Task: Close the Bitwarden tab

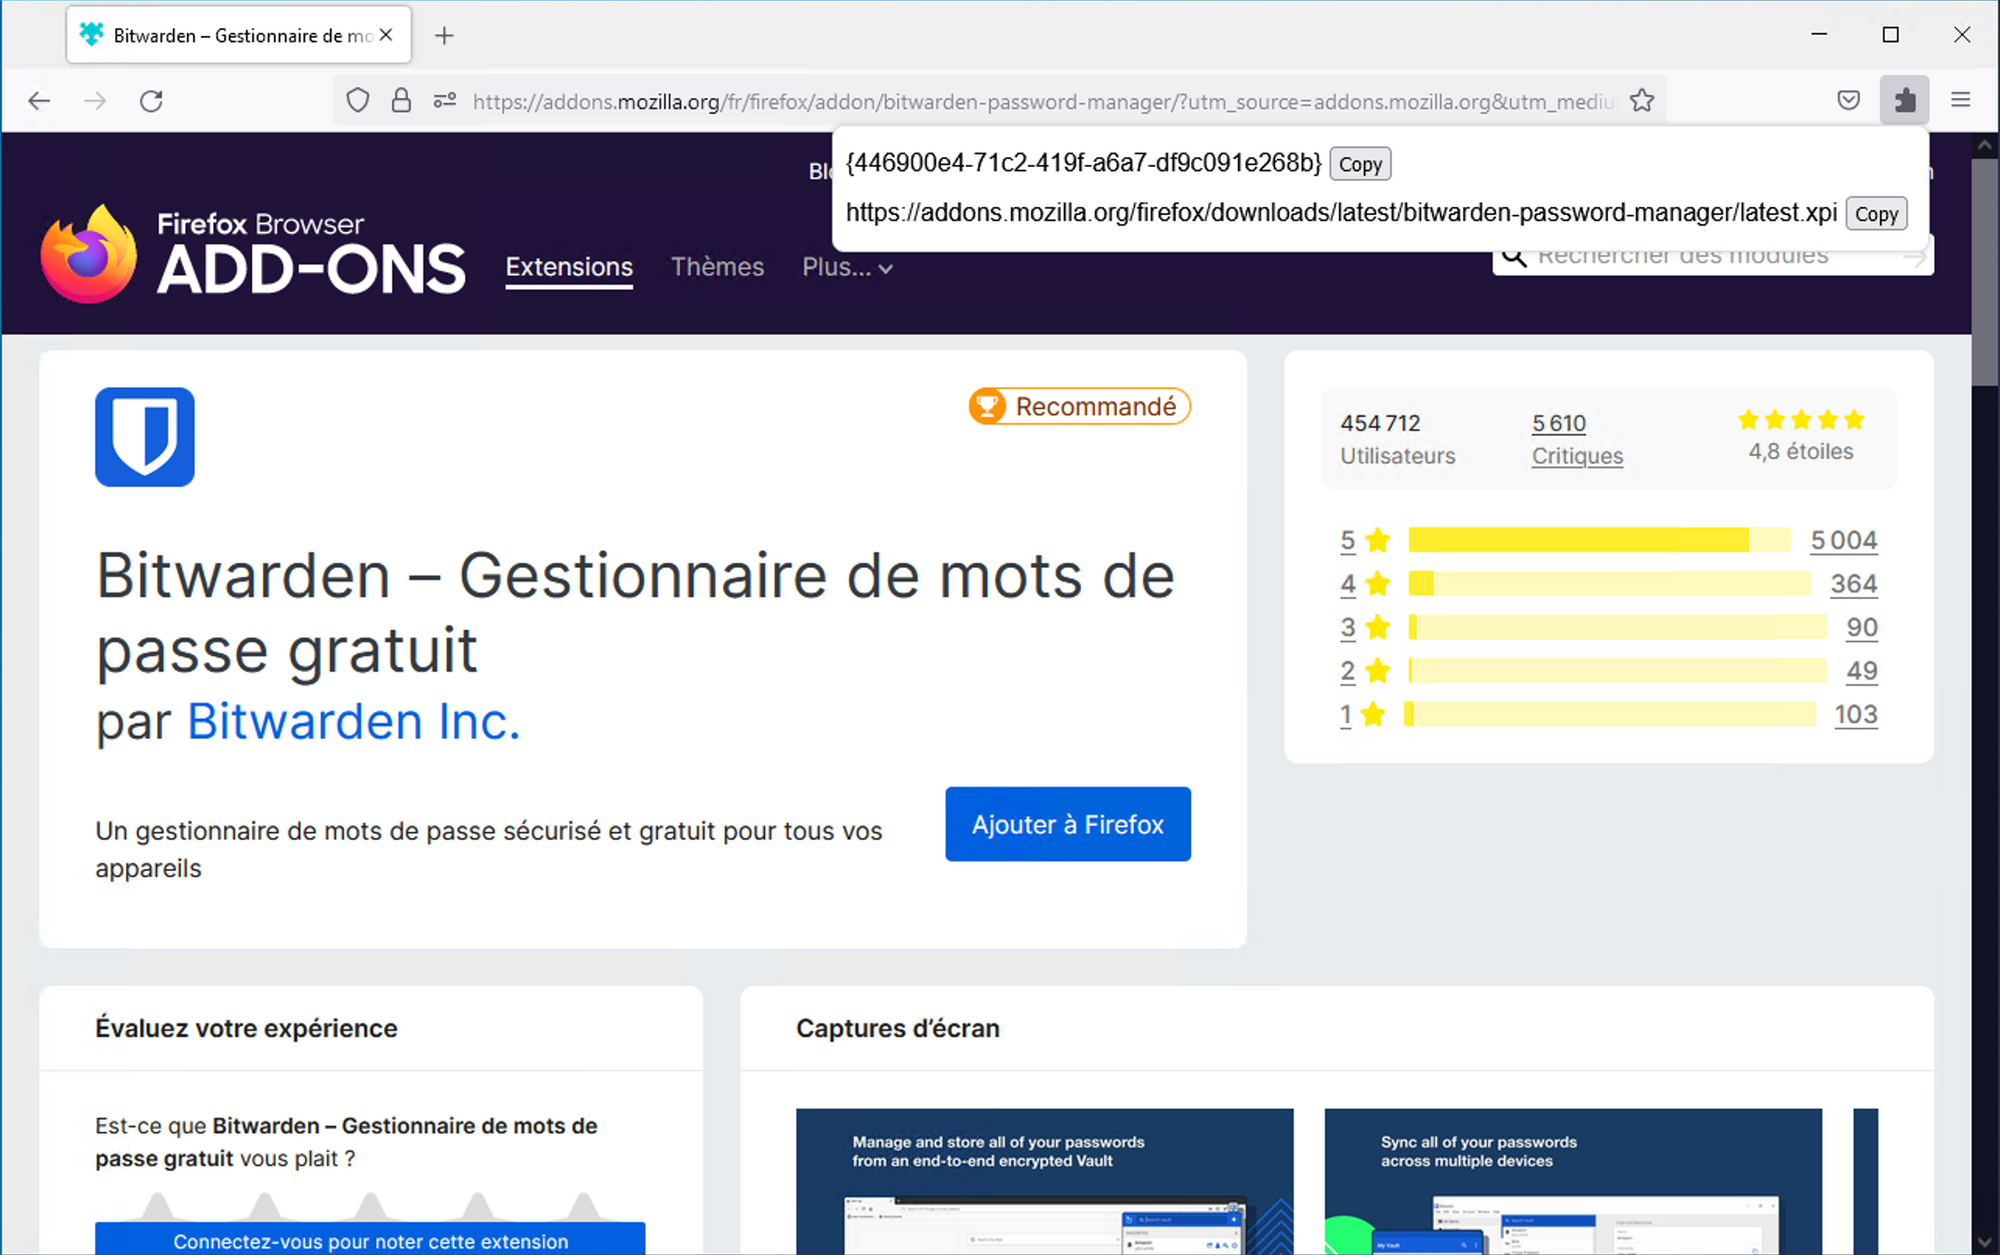Action: [386, 35]
